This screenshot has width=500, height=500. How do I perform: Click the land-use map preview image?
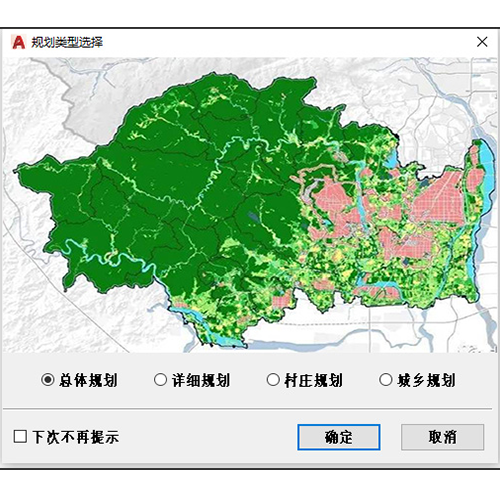point(250,205)
